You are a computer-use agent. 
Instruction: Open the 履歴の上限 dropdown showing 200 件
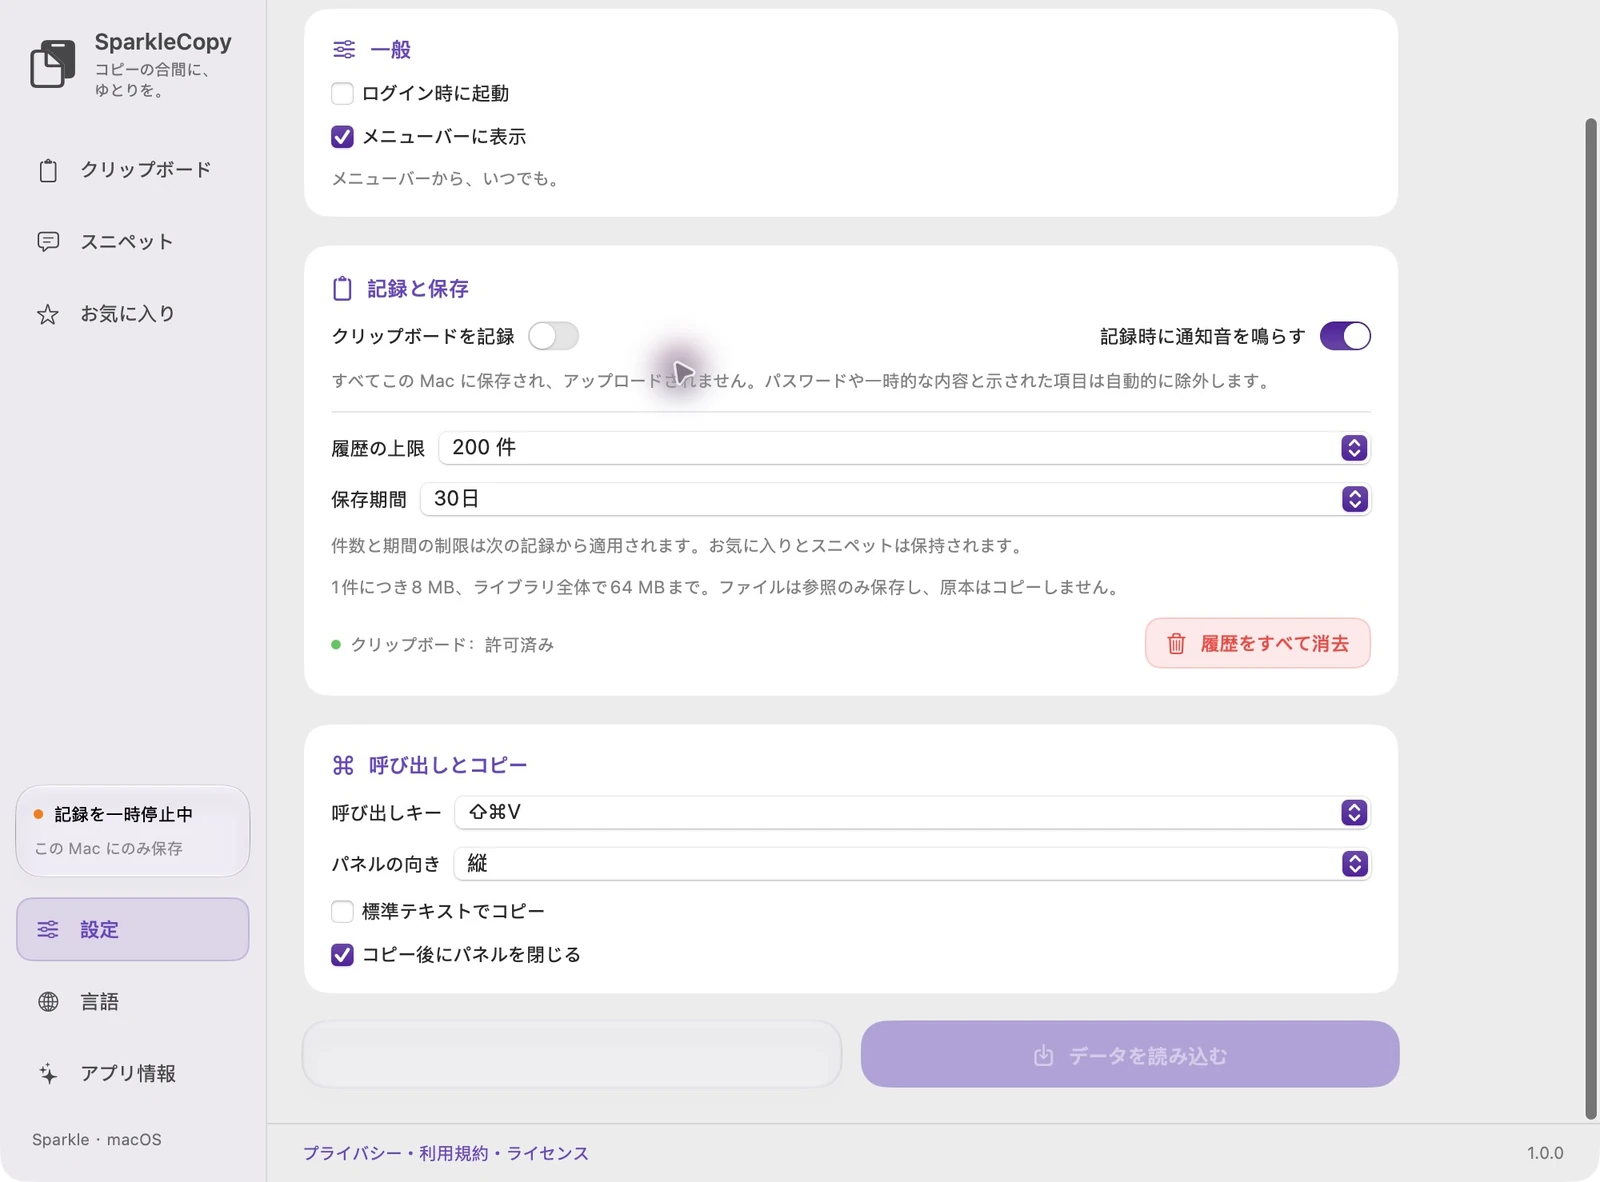pyautogui.click(x=904, y=448)
